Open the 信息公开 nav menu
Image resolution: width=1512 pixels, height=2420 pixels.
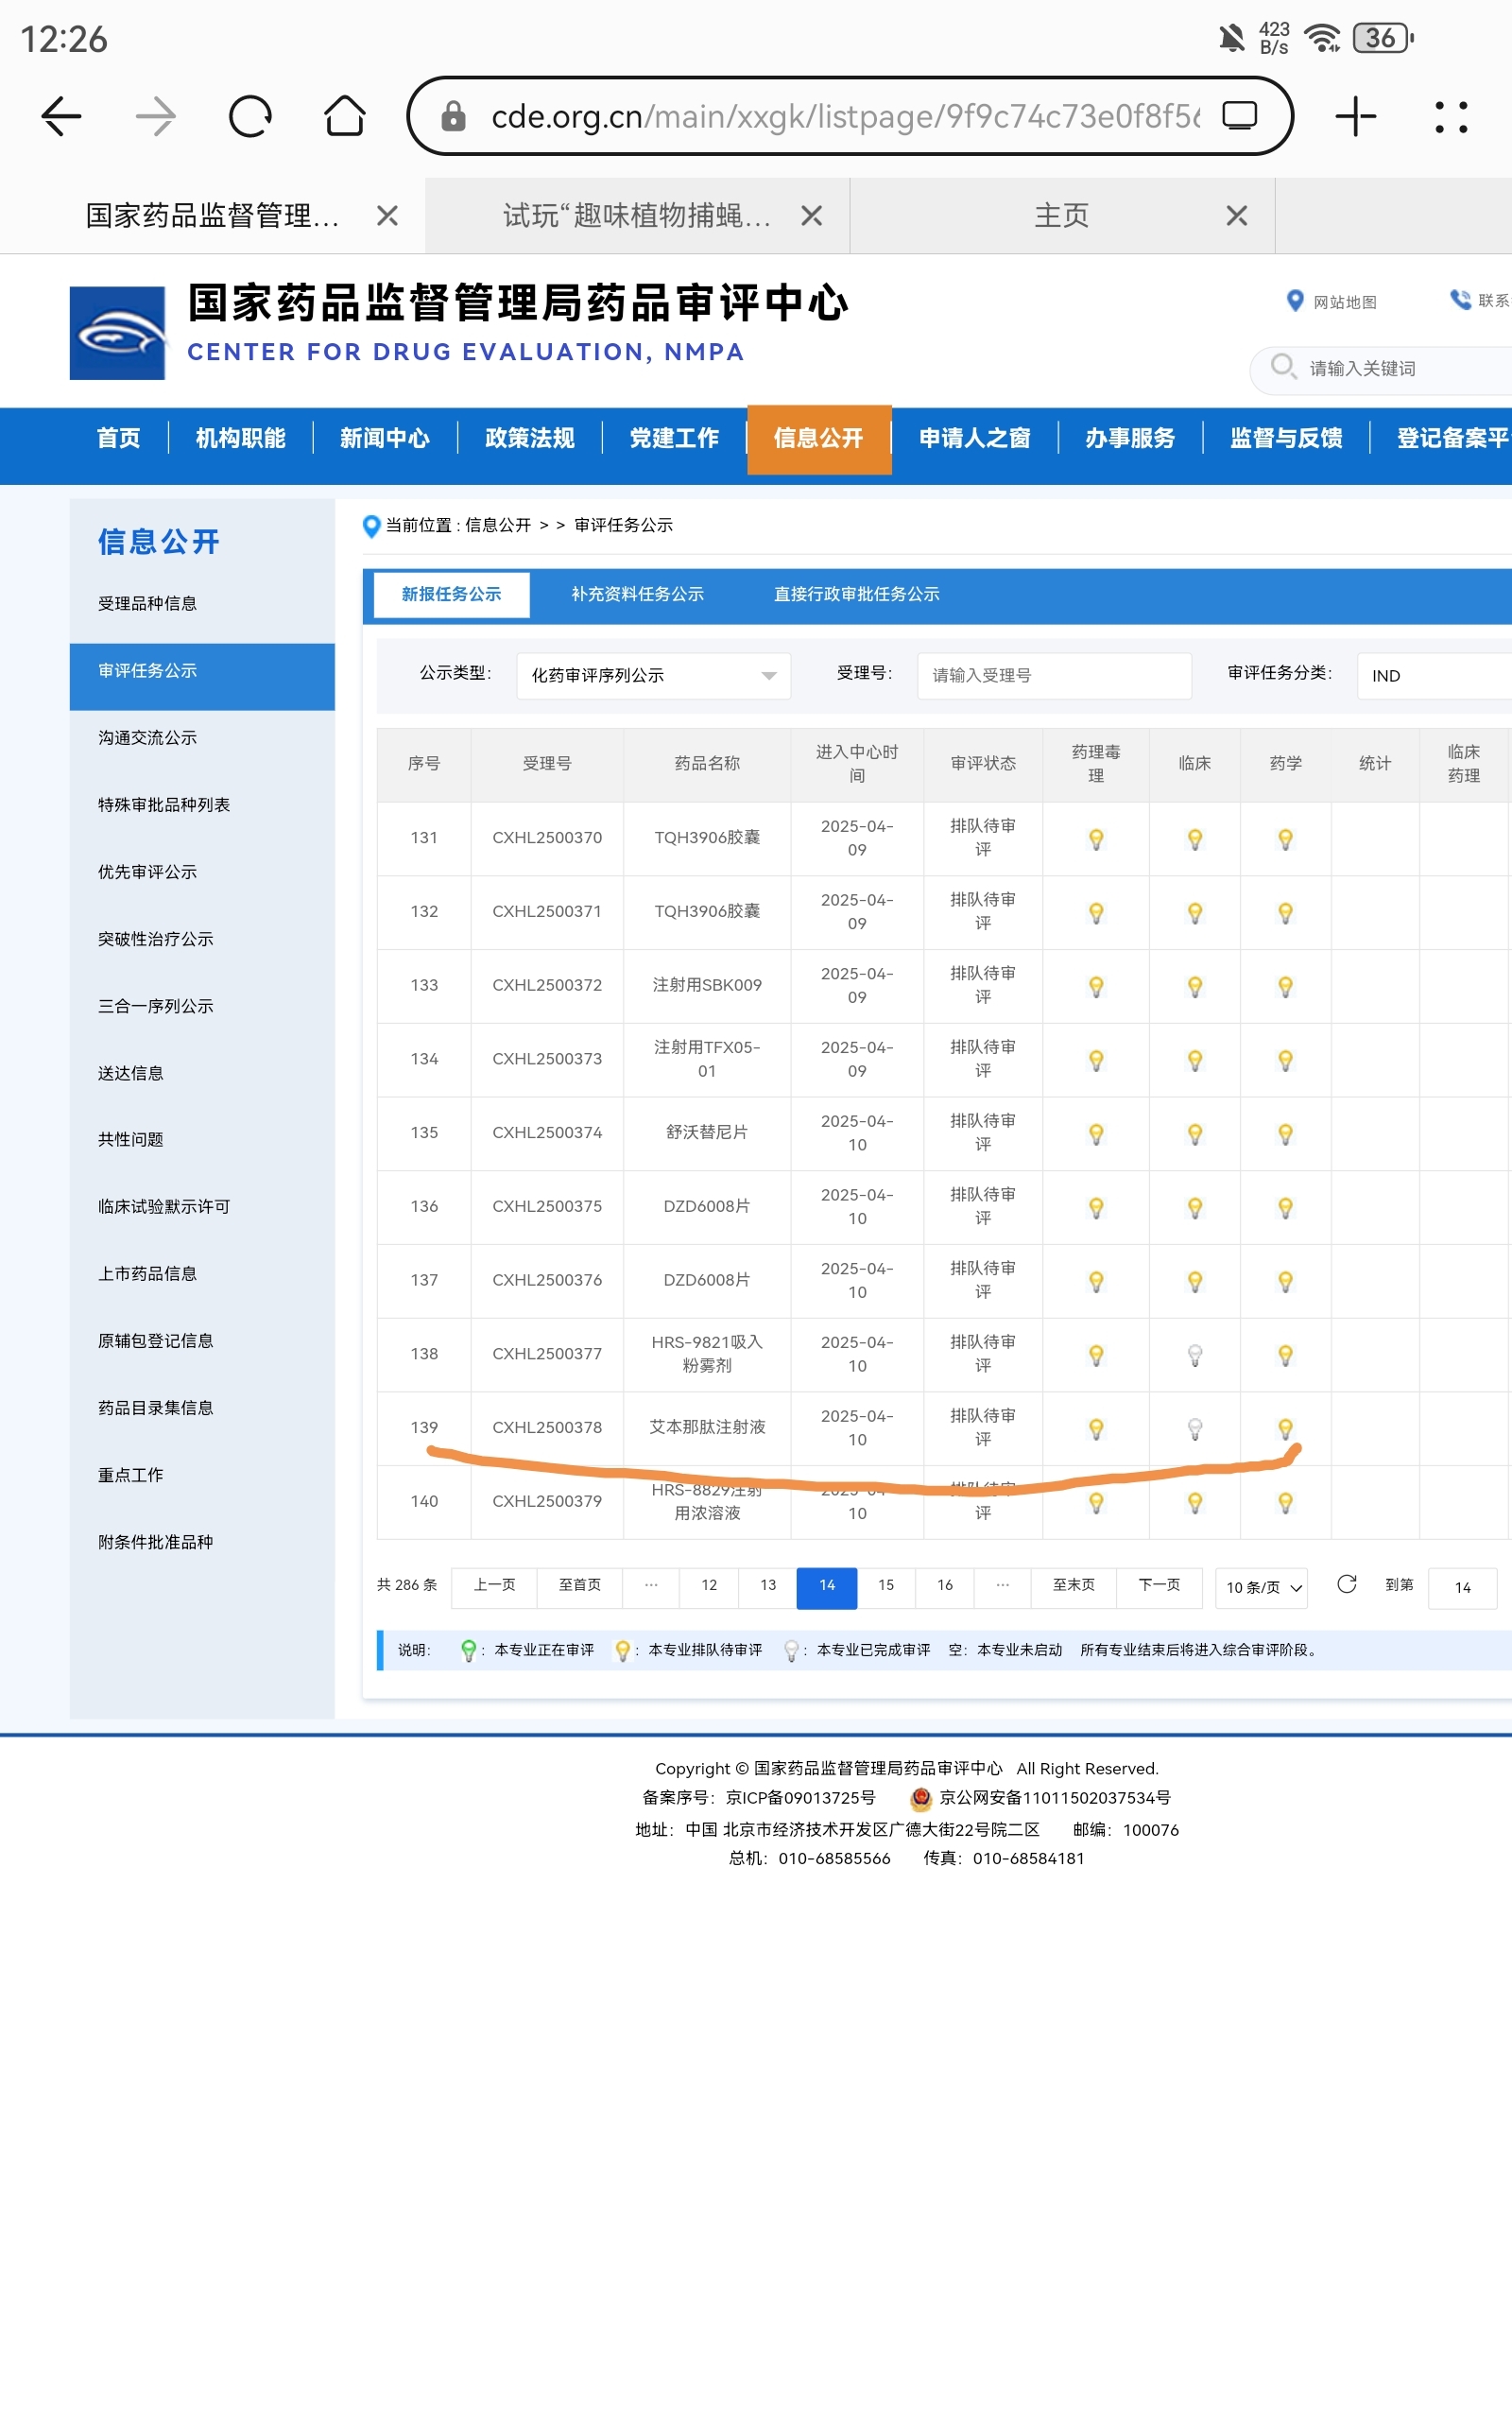click(x=818, y=438)
